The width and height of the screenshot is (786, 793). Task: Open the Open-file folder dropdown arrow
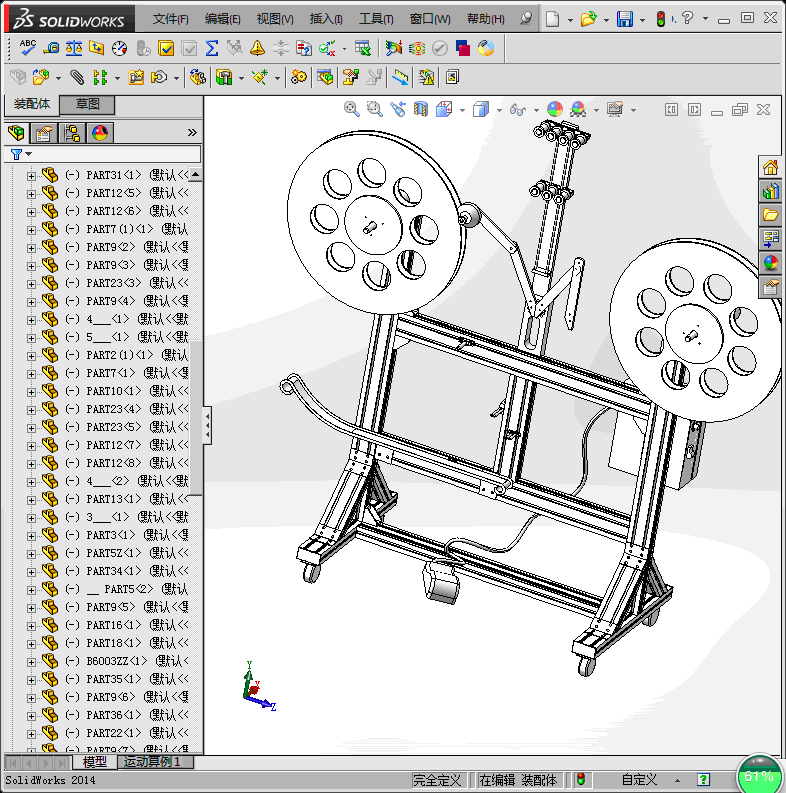pos(606,20)
